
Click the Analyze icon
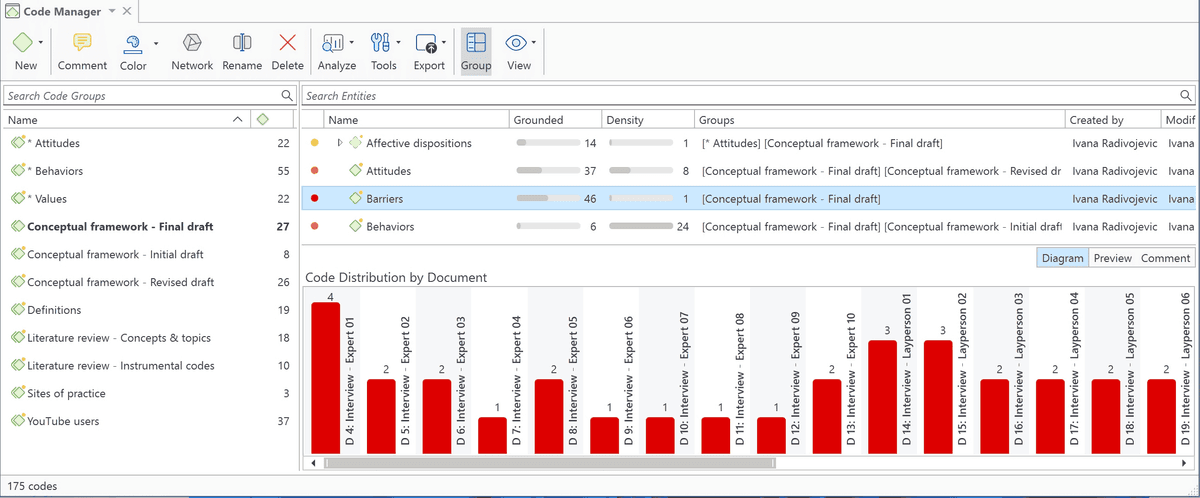[332, 43]
